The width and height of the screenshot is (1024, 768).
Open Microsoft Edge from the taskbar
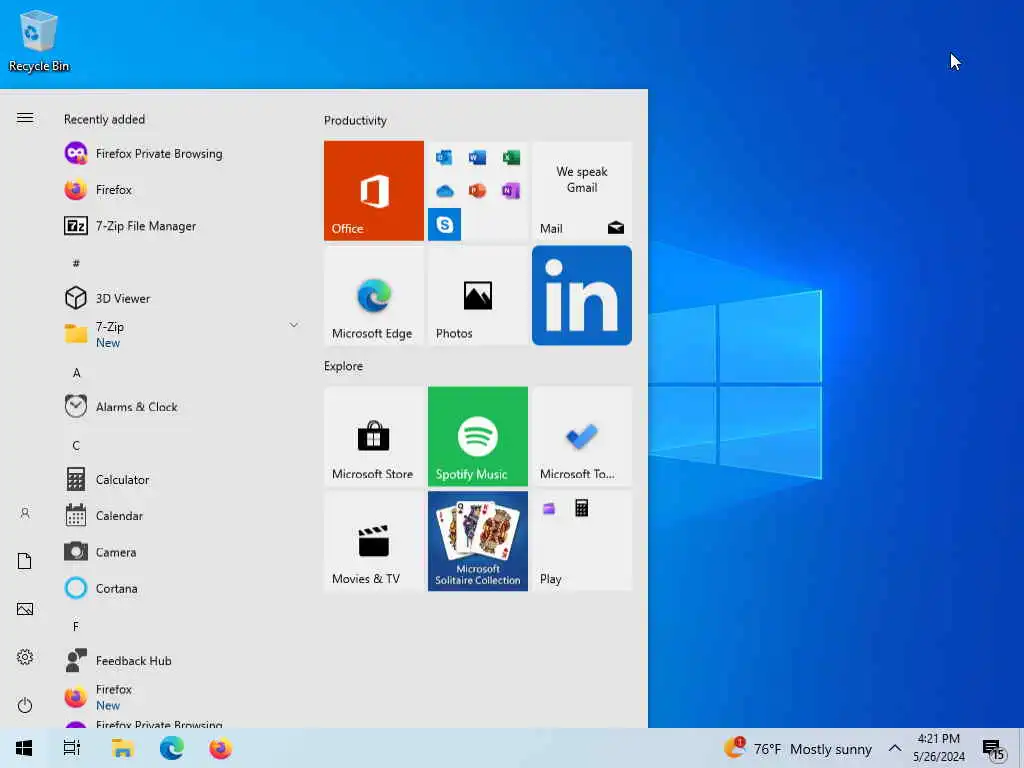pyautogui.click(x=172, y=748)
